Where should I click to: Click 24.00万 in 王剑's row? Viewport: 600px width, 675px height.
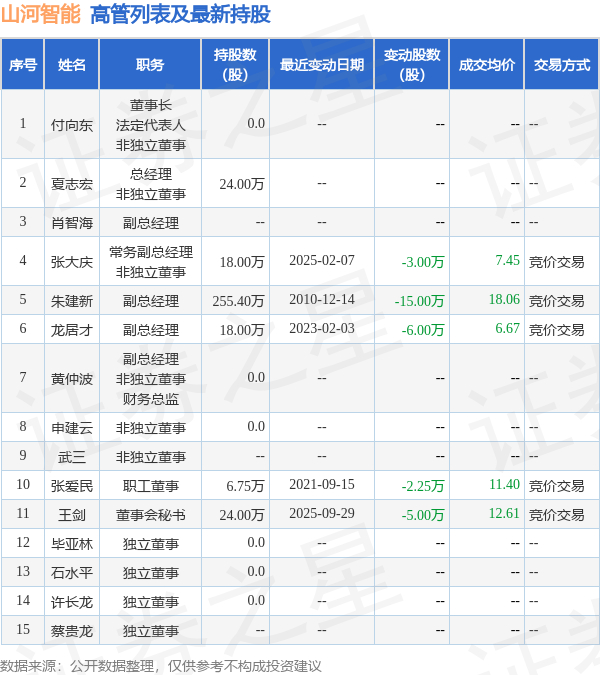pos(242,515)
